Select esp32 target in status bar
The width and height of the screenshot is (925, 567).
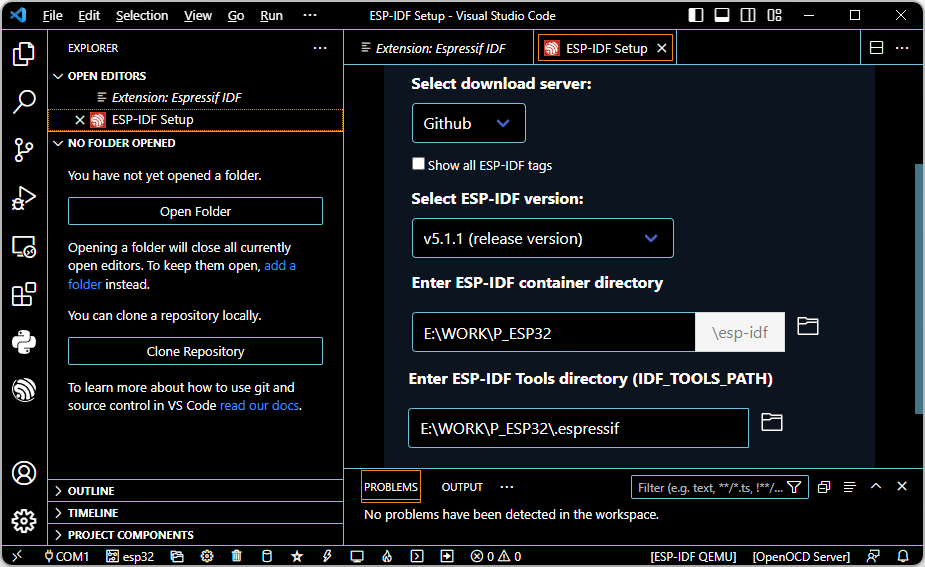130,556
